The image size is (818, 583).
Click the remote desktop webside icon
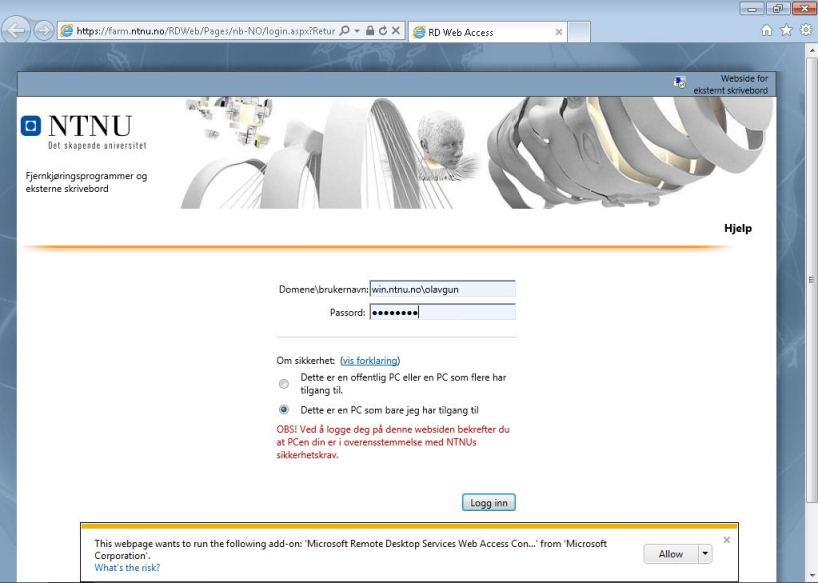pyautogui.click(x=679, y=82)
